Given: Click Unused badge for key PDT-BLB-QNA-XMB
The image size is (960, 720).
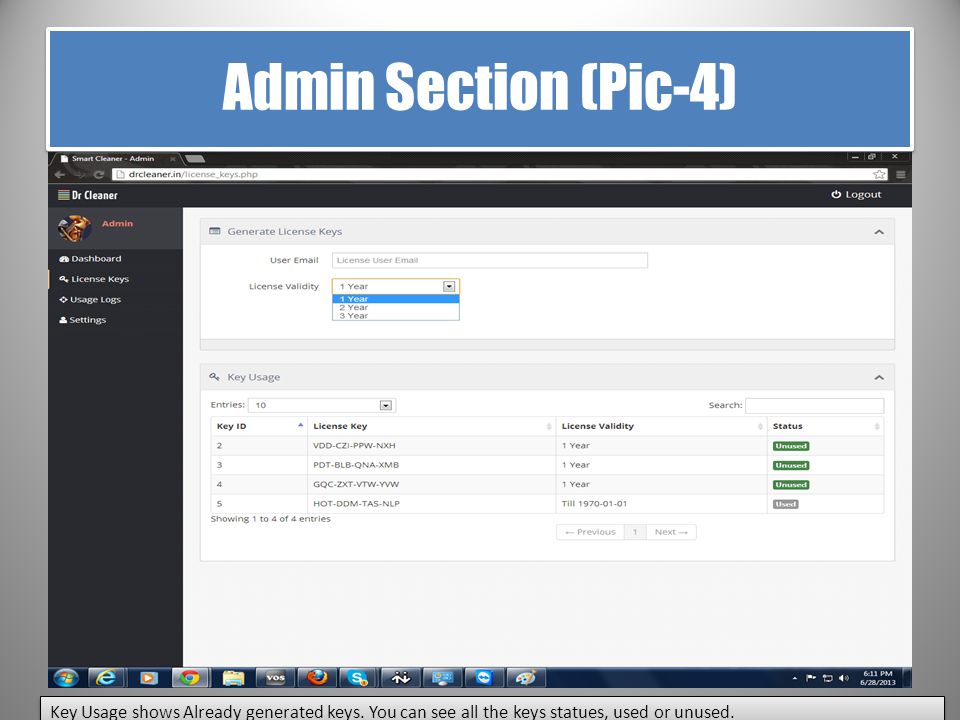Looking at the screenshot, I should (790, 465).
